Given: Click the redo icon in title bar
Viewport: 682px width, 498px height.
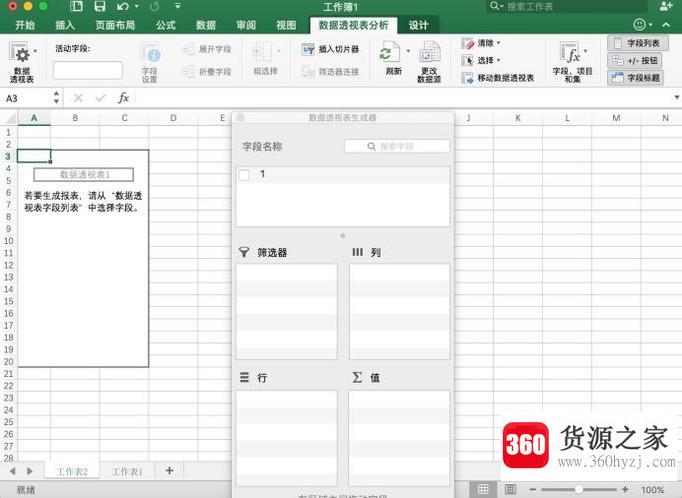Looking at the screenshot, I should click(154, 7).
